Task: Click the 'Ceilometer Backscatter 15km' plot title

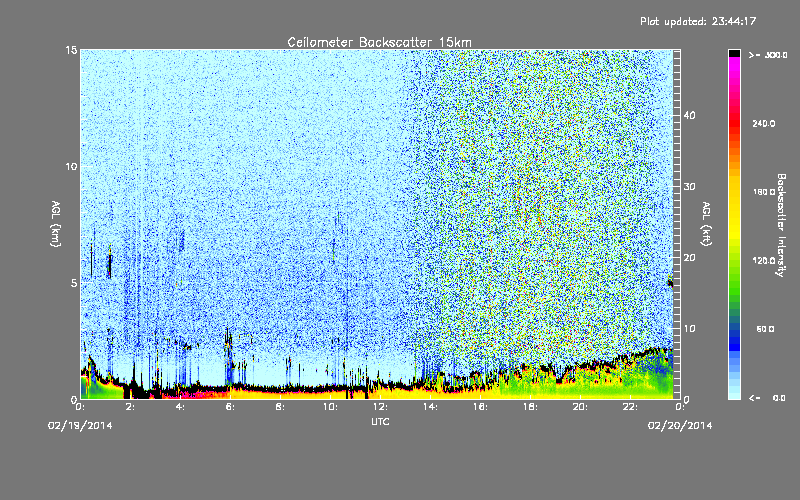Action: (379, 42)
